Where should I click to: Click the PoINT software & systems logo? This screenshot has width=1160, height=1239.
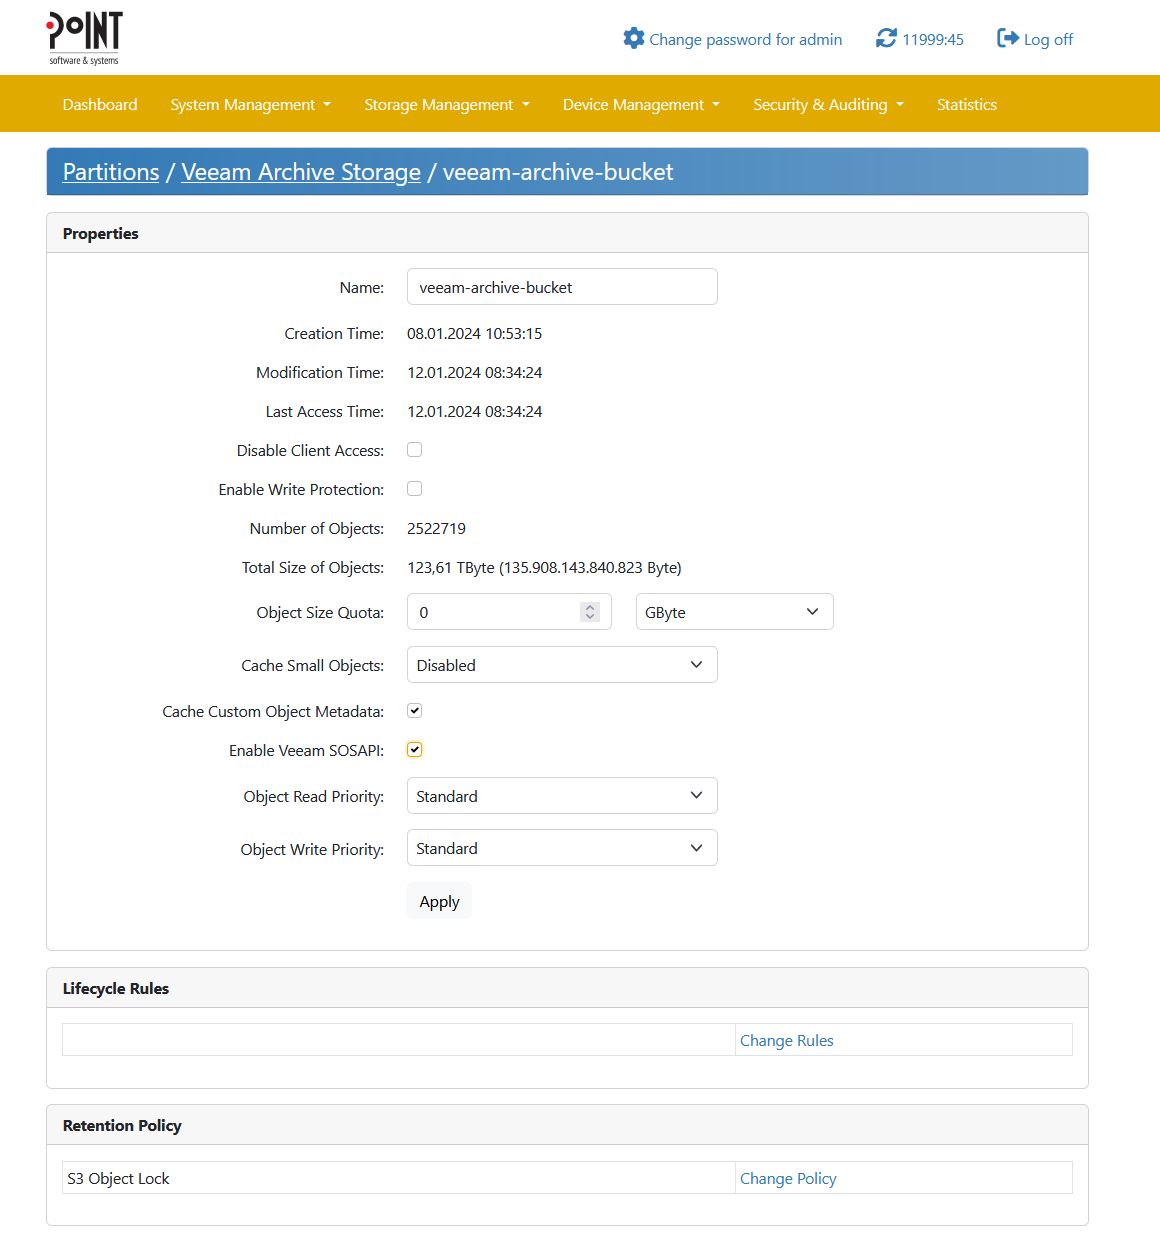point(85,38)
